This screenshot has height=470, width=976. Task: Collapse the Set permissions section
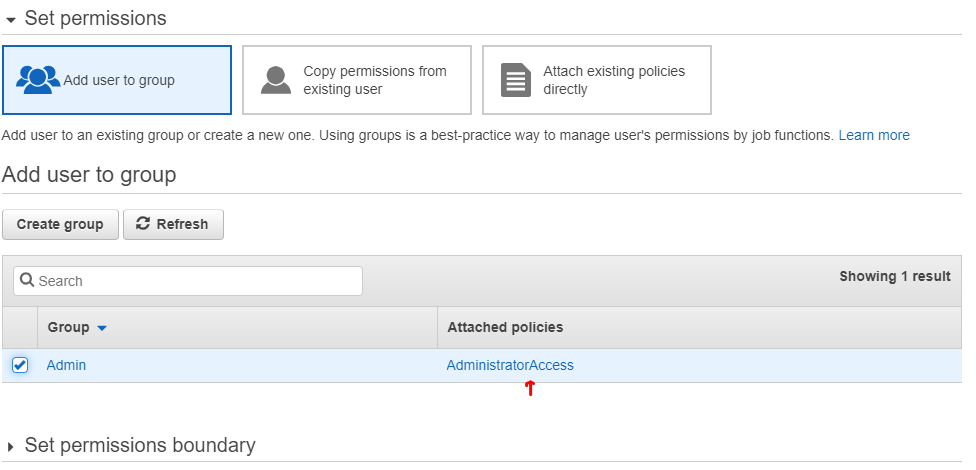coord(11,19)
